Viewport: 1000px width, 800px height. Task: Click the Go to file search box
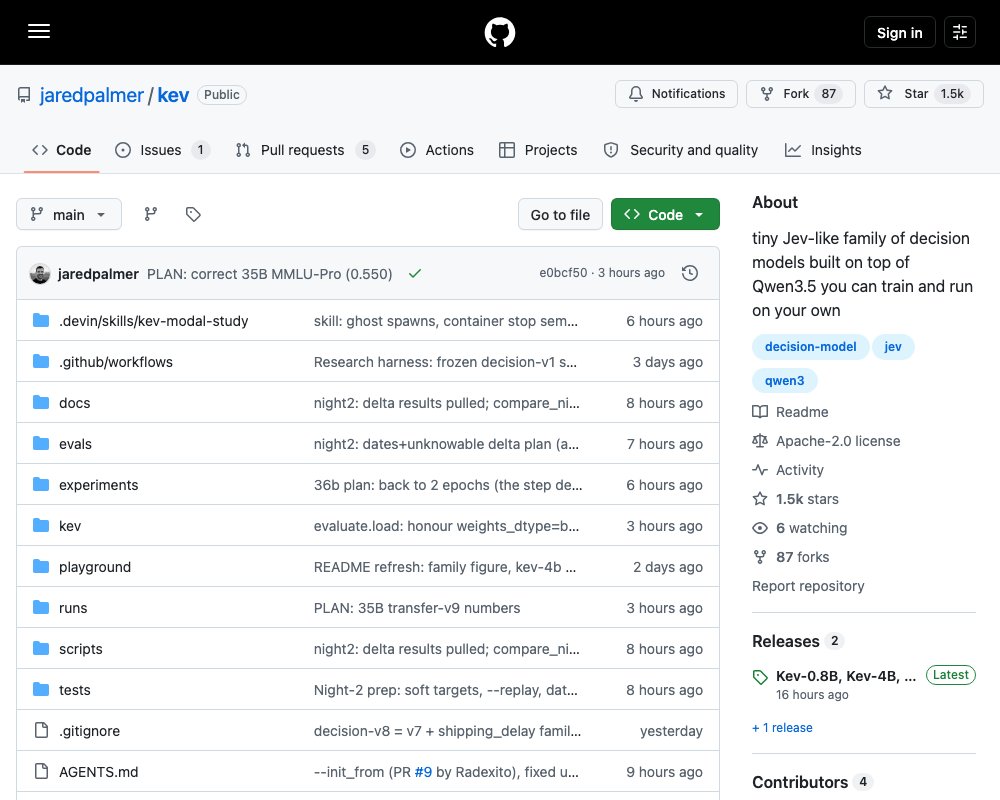coord(560,215)
